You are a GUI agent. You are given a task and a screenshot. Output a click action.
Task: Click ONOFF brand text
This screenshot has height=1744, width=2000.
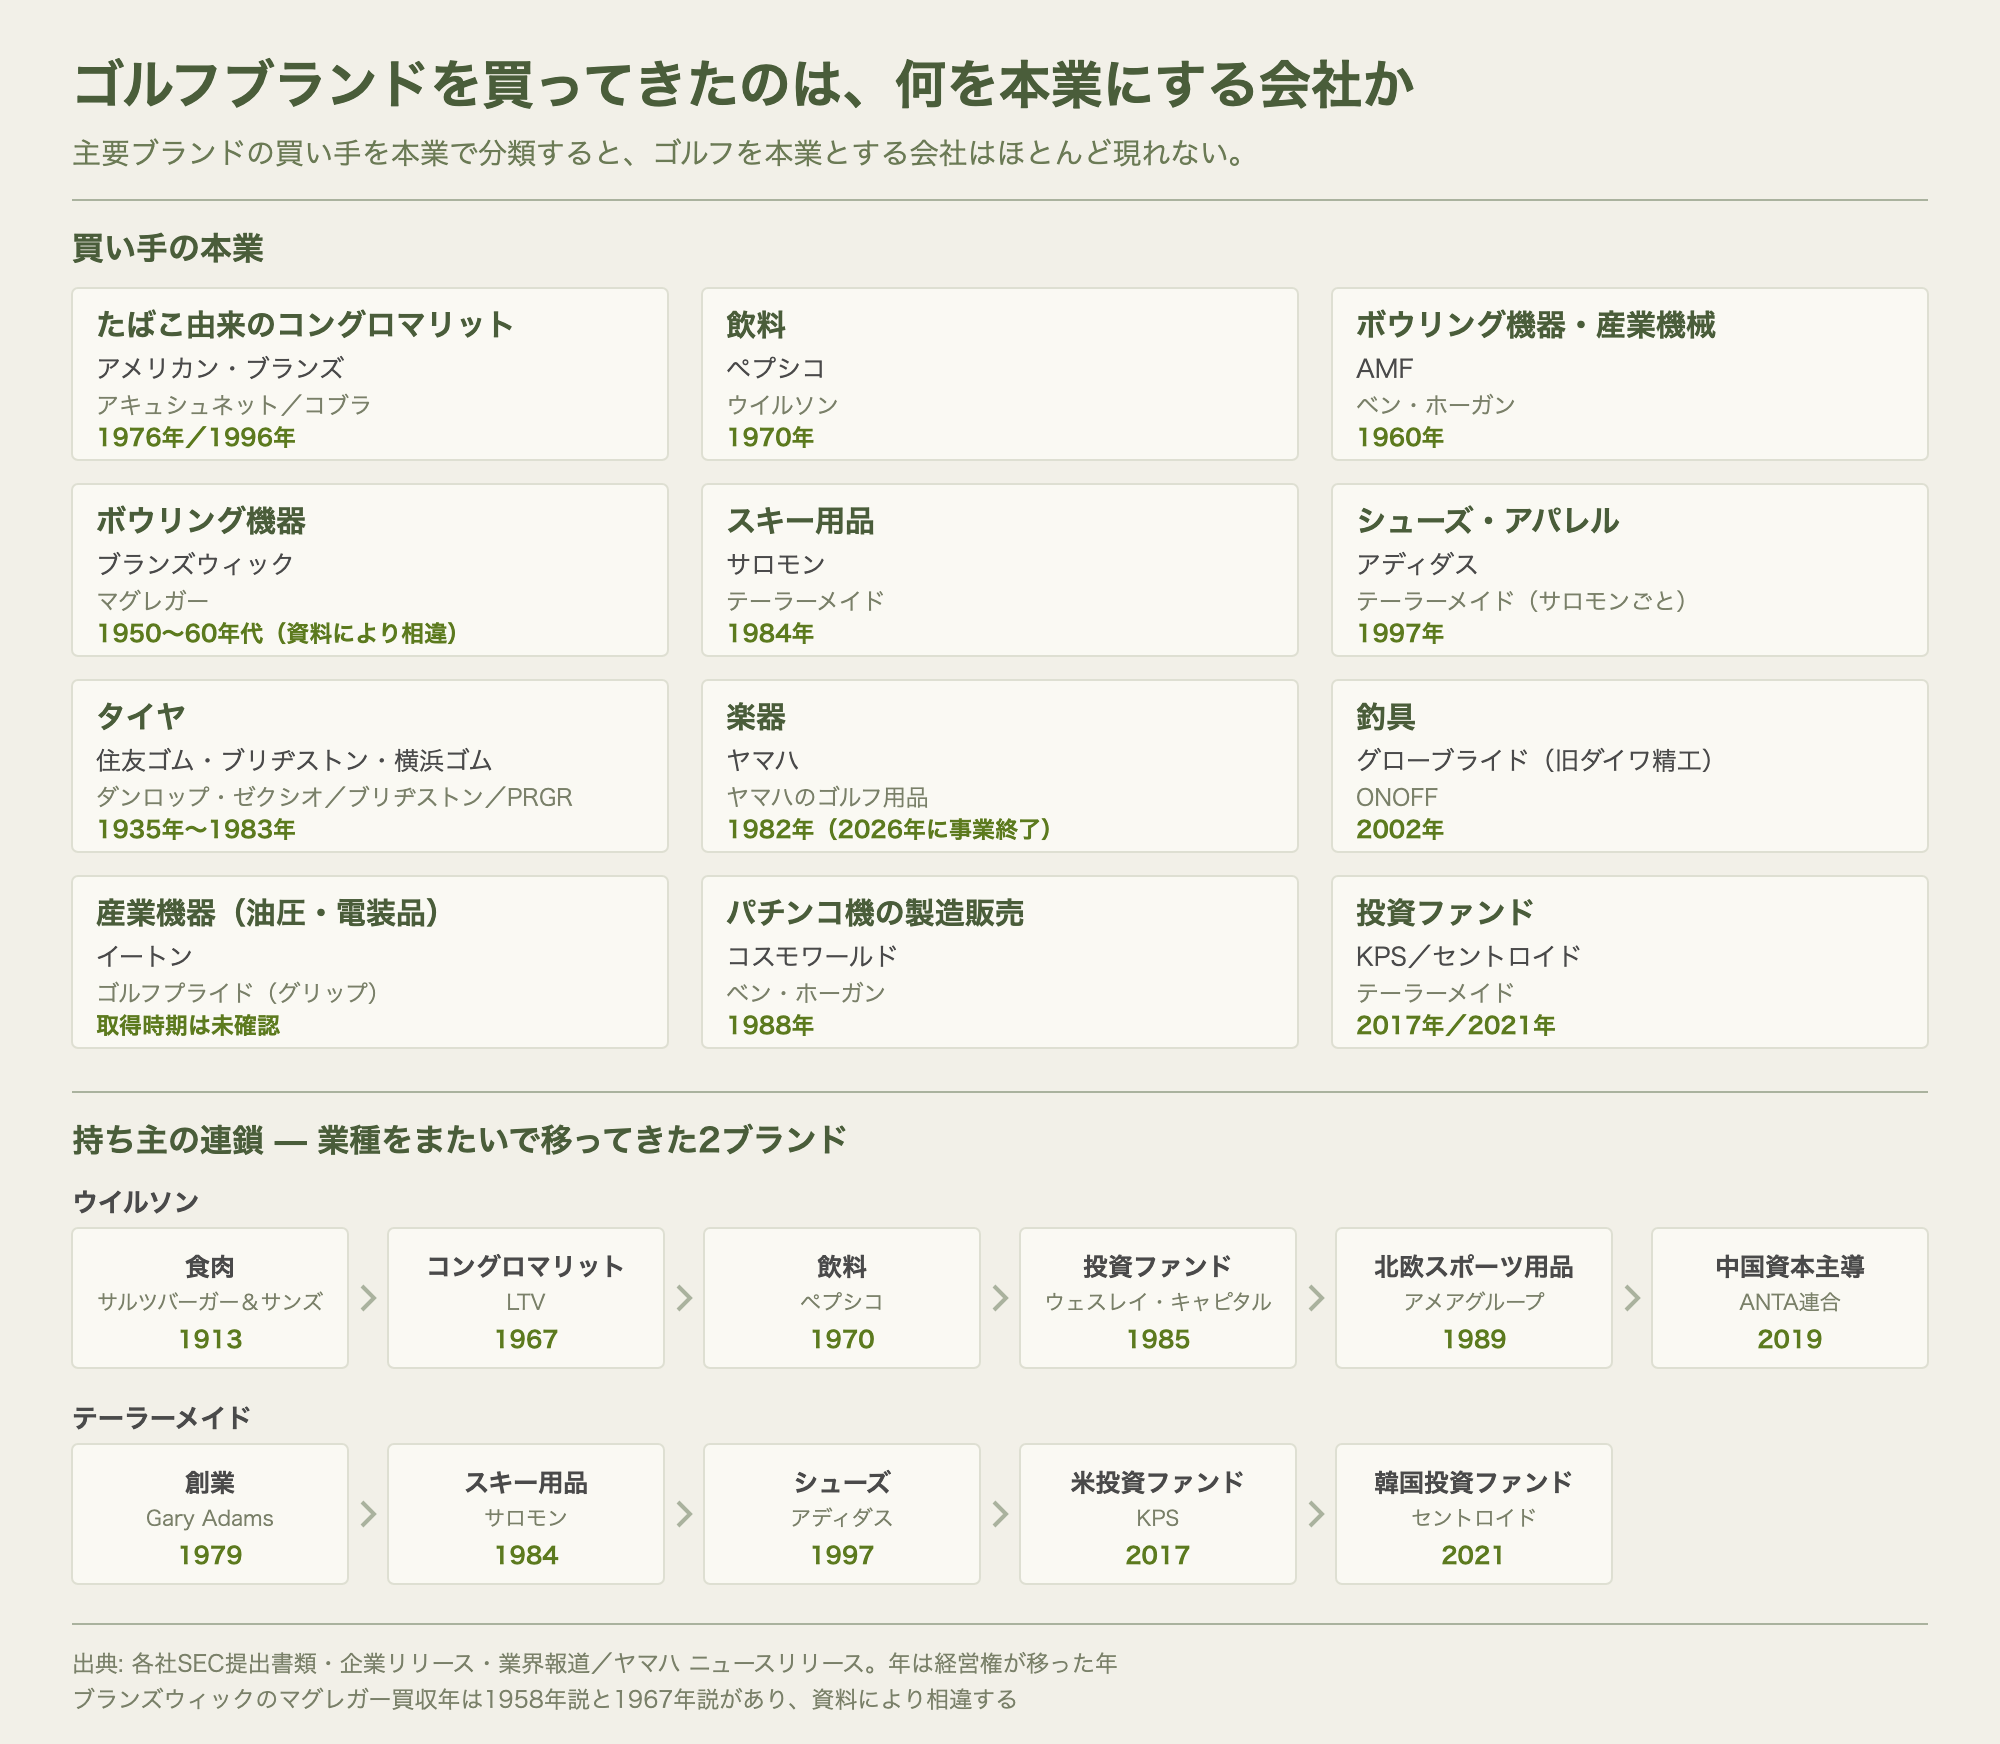click(x=1396, y=797)
